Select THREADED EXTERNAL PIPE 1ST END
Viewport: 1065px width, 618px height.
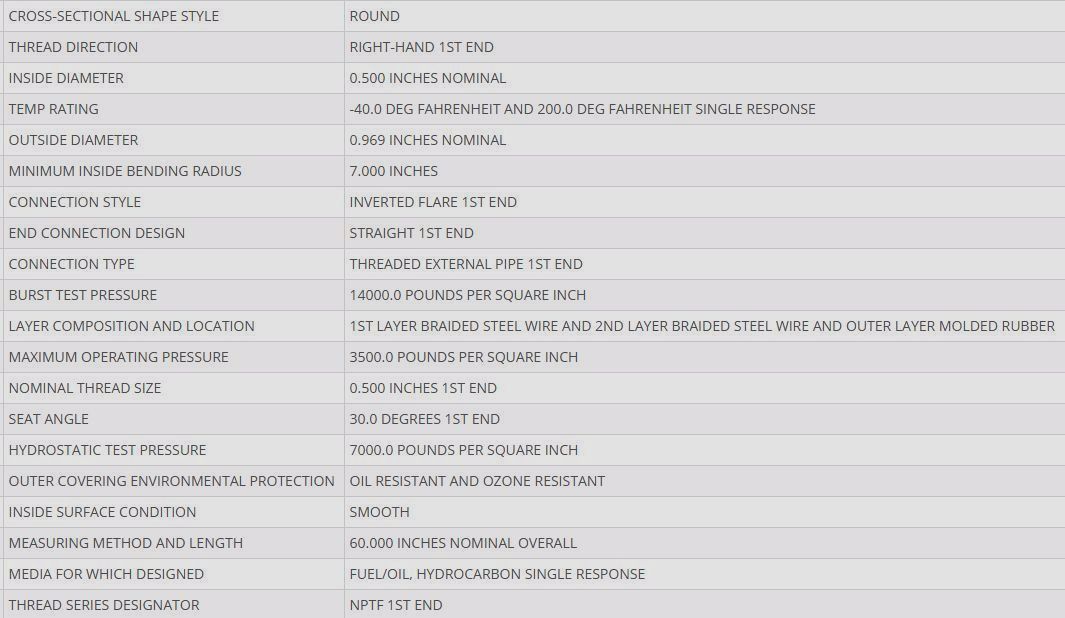coord(466,264)
